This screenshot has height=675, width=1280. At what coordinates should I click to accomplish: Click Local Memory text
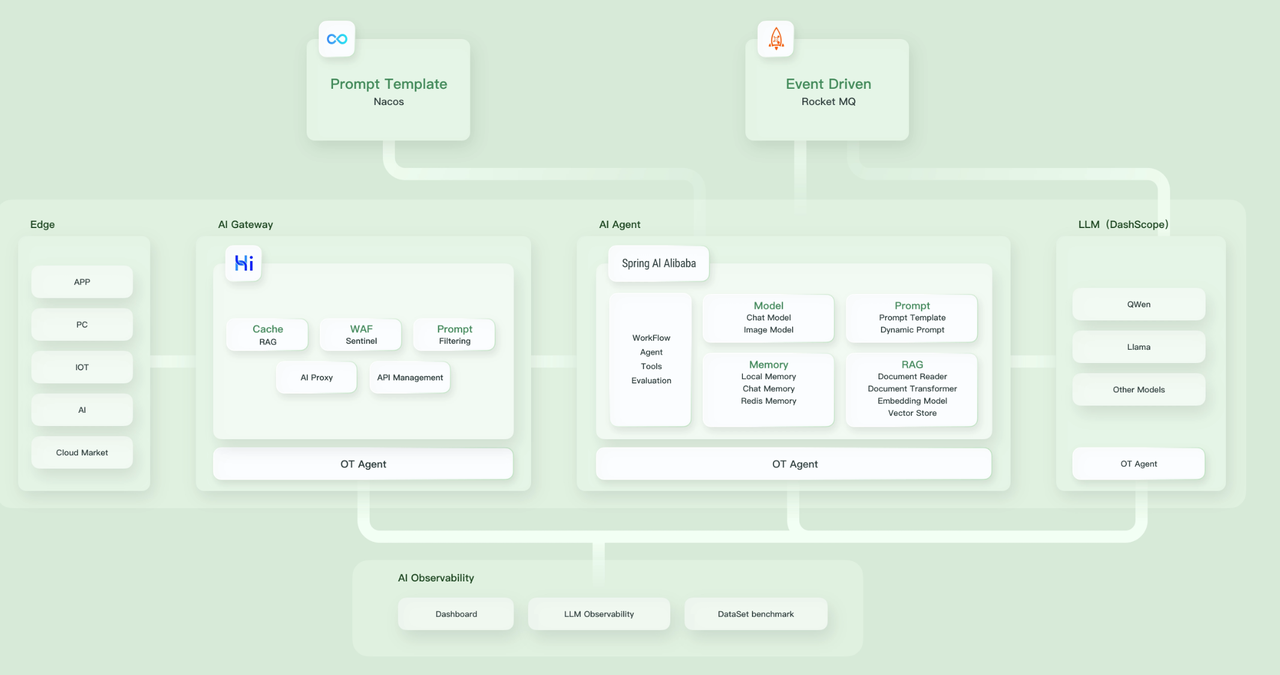768,377
